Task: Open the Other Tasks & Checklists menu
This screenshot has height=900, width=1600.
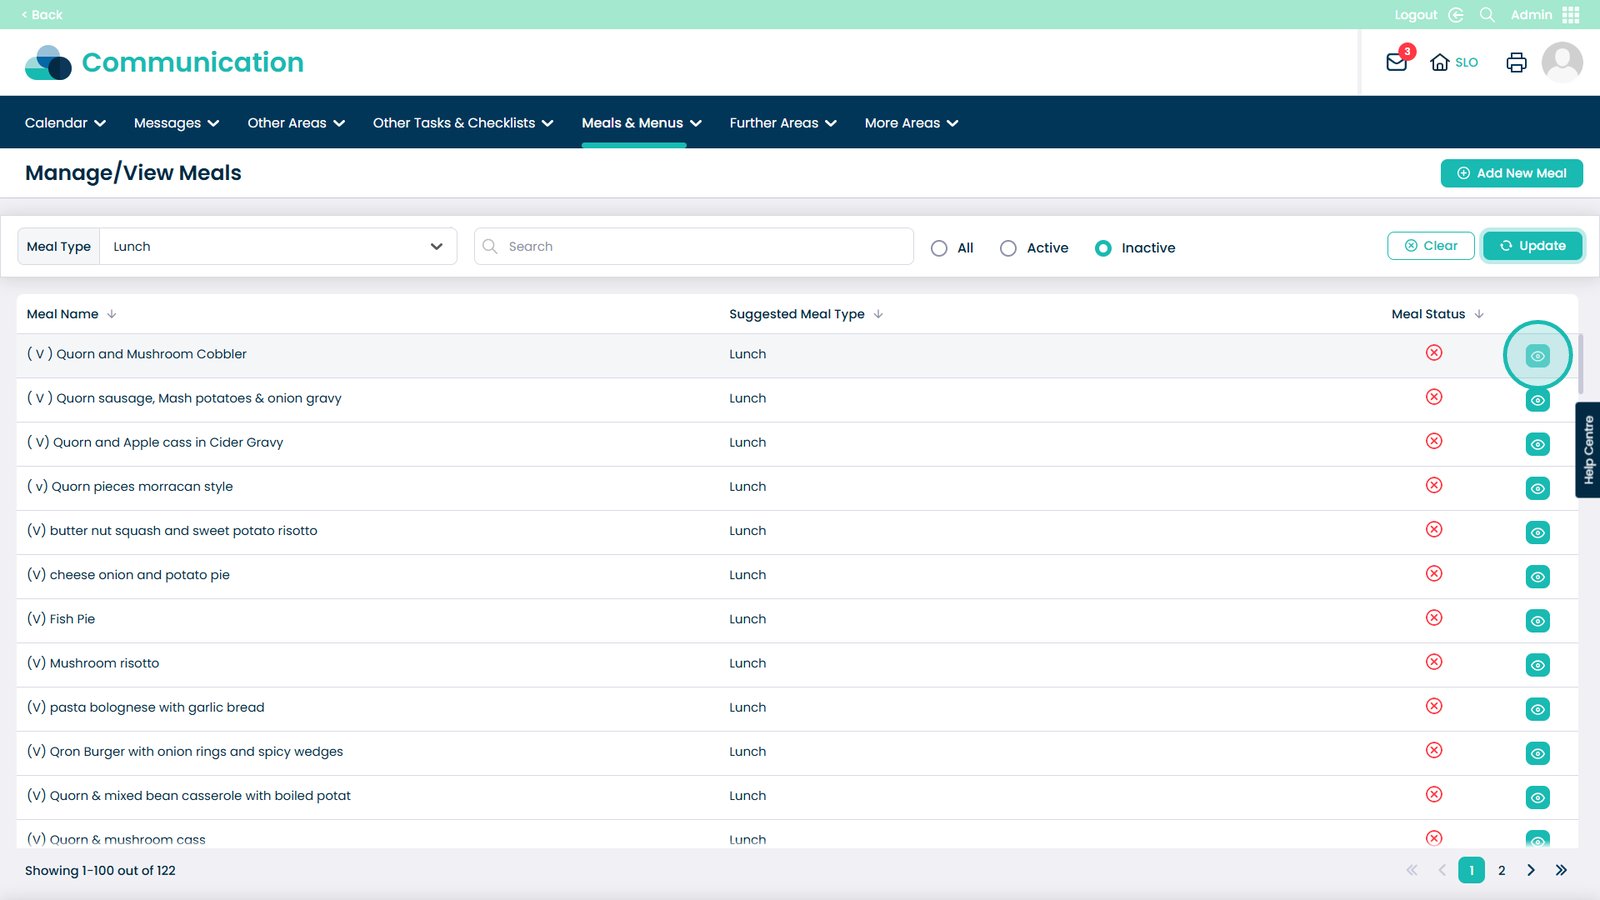Action: [x=462, y=123]
